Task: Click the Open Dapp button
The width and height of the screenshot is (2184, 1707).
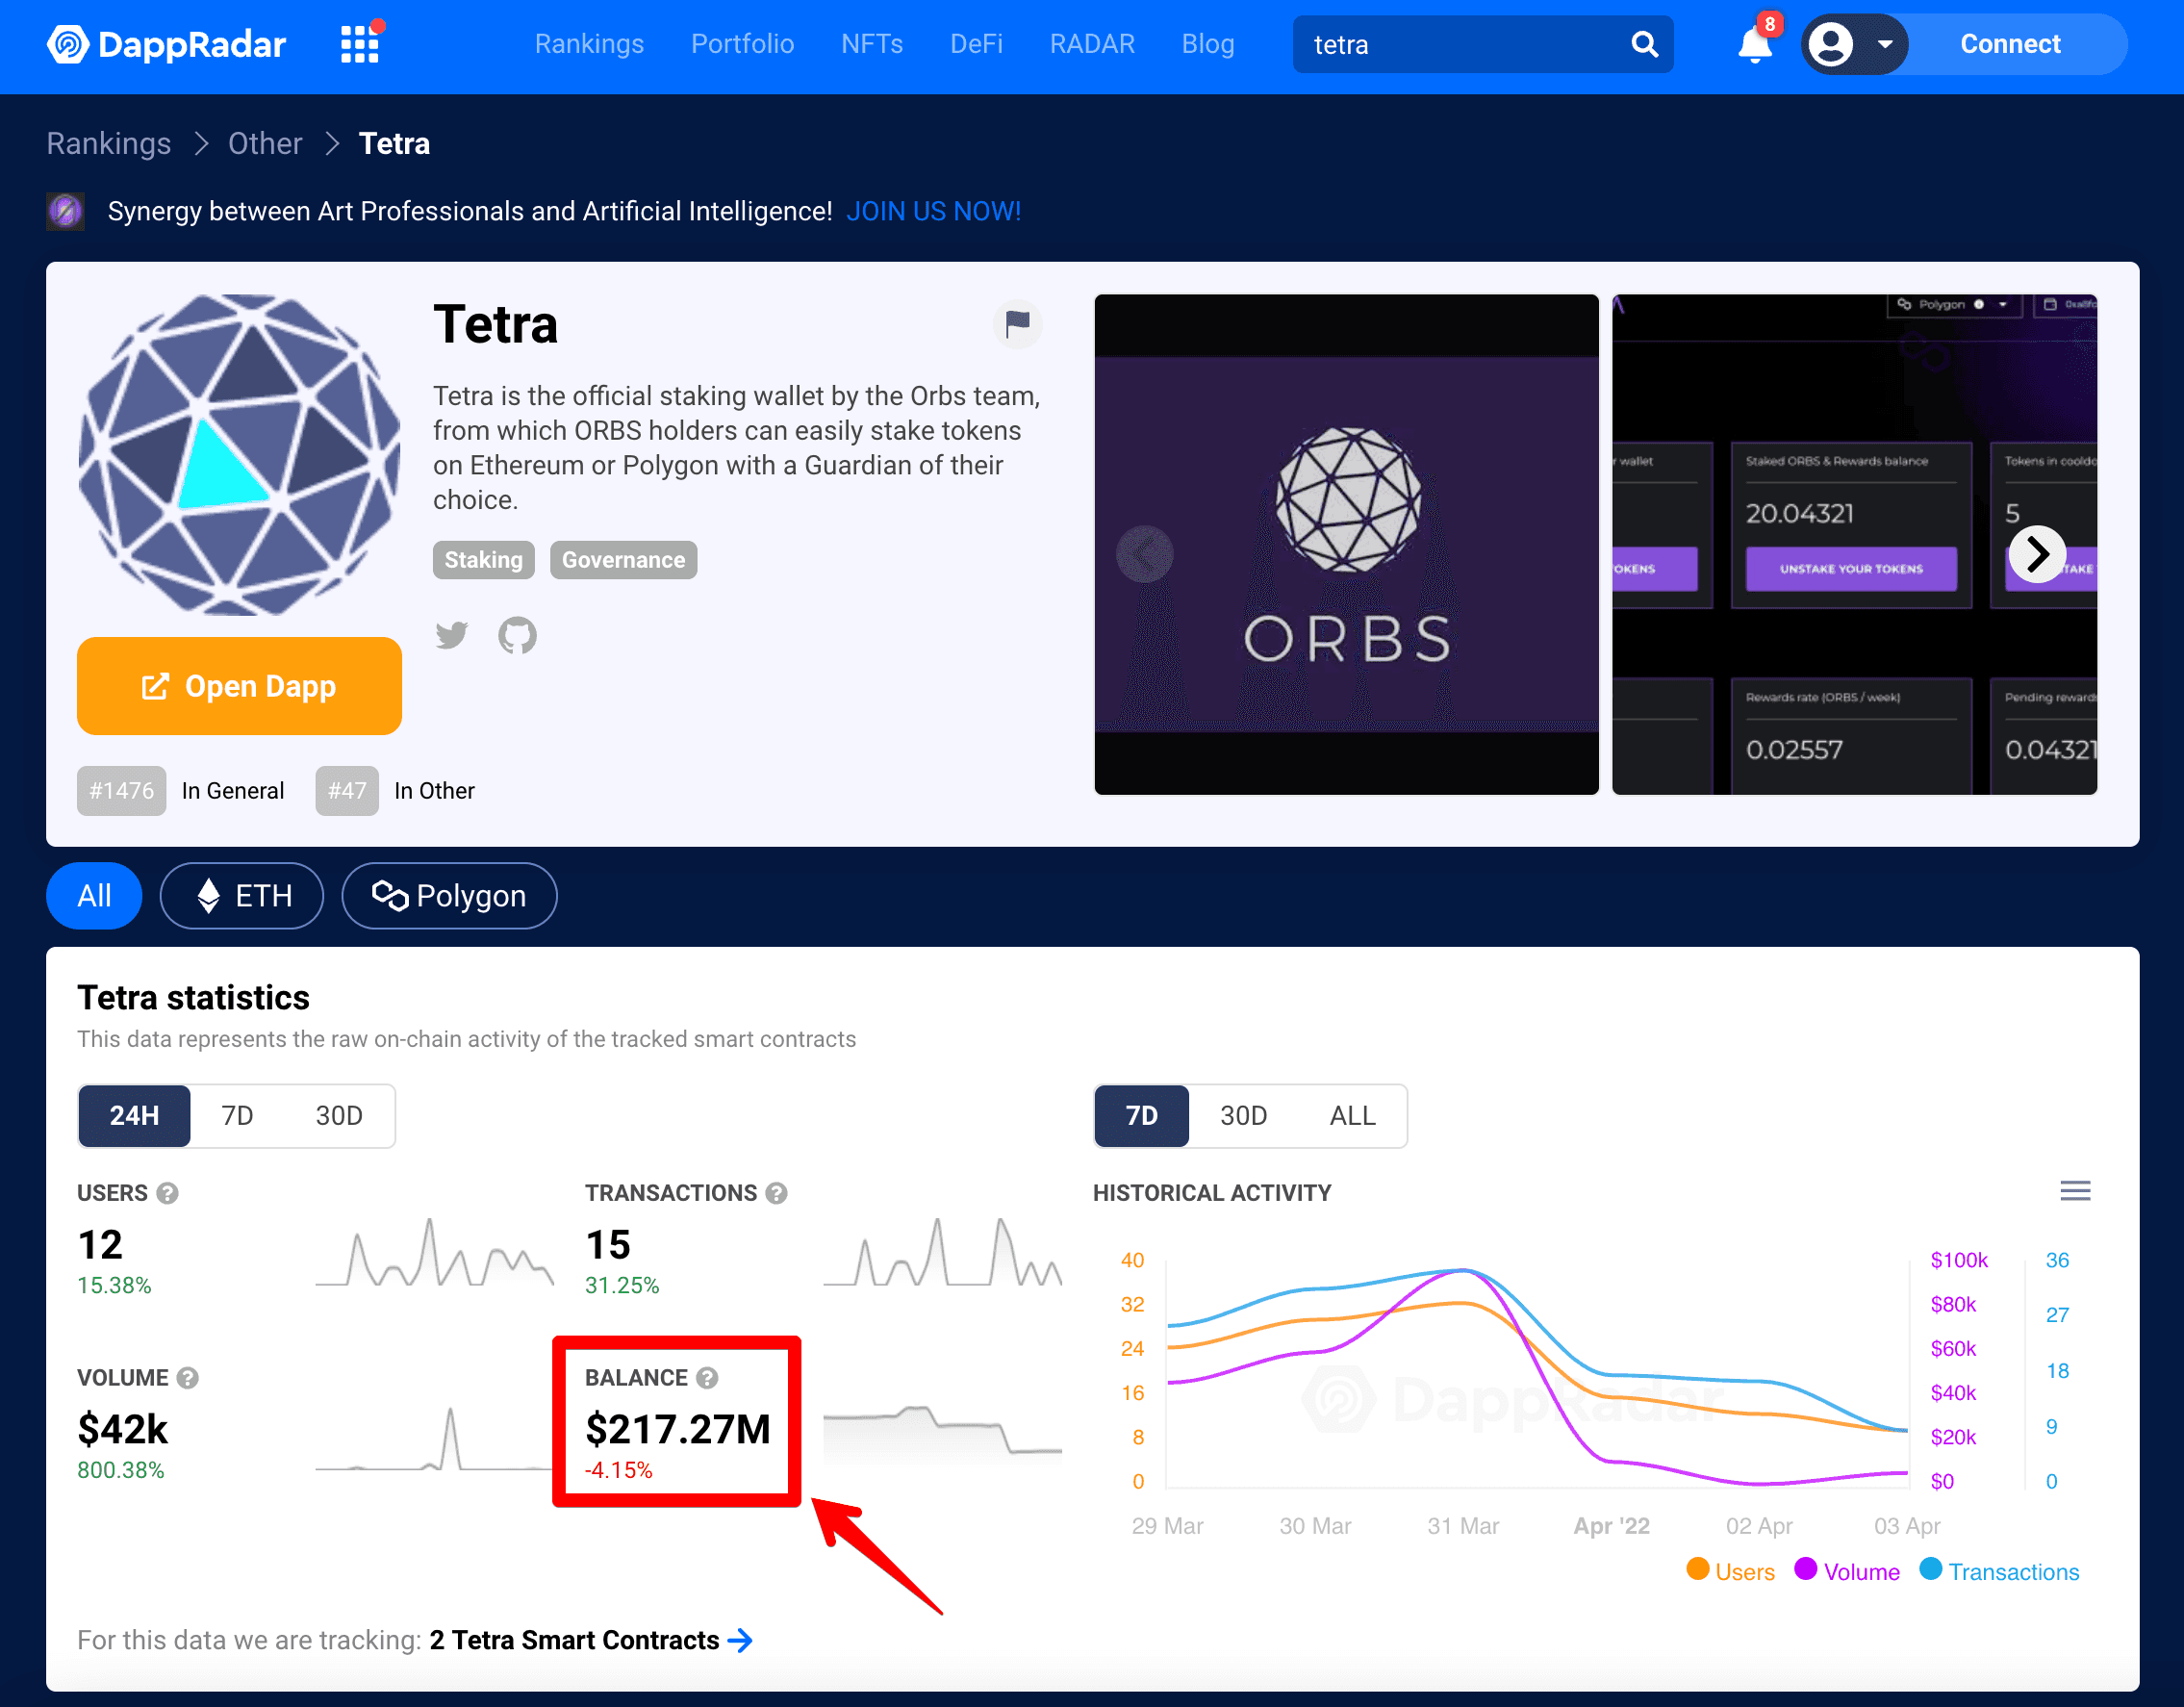Action: [239, 686]
